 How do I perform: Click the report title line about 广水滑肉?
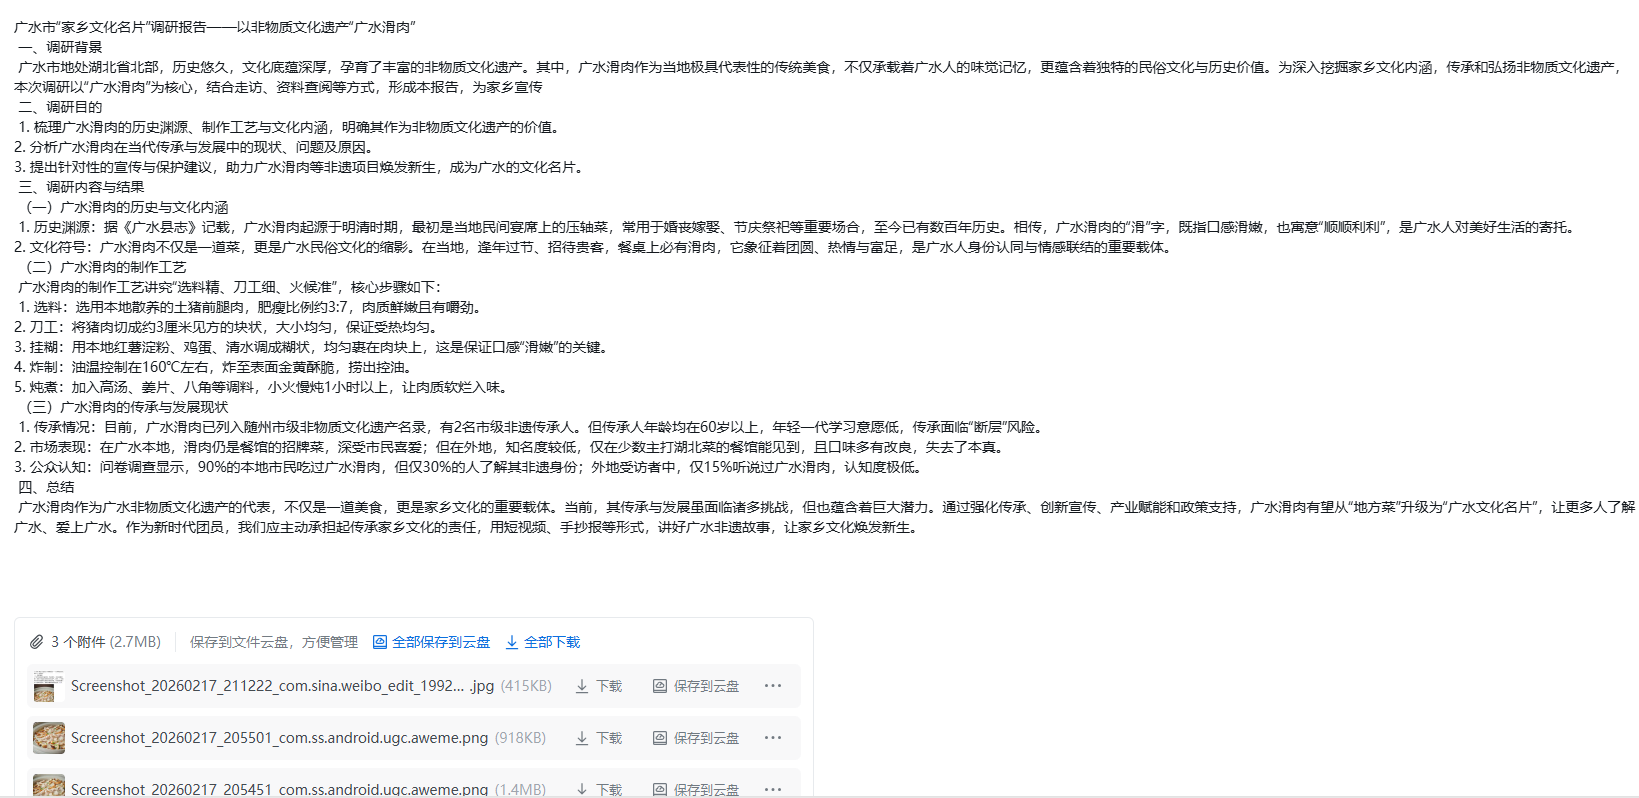(215, 27)
